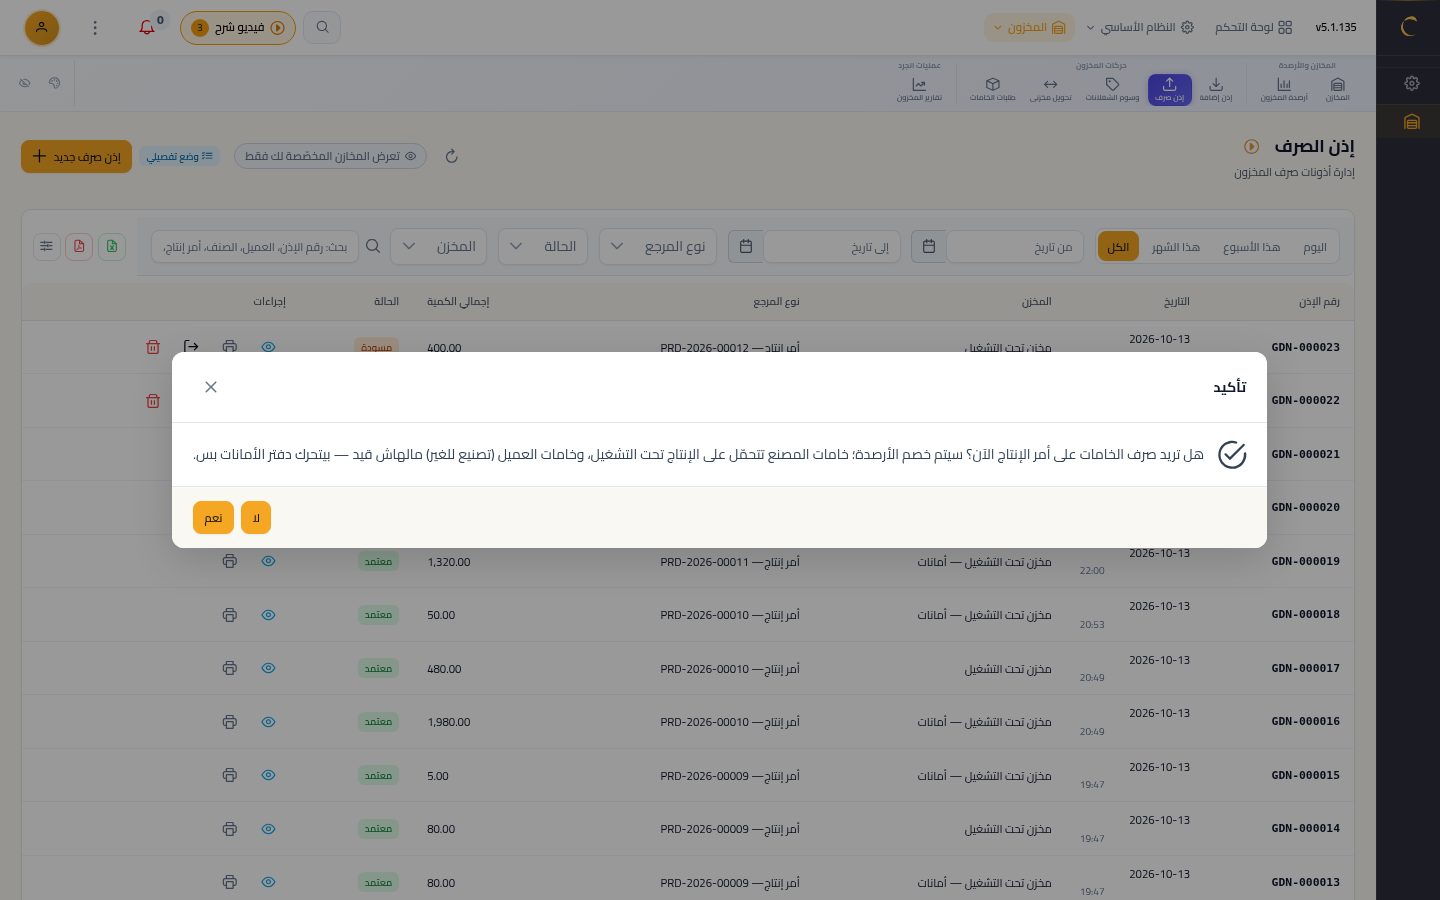1440x900 pixels.
Task: Click the refresh icon beside the filter chip
Action: pyautogui.click(x=451, y=156)
